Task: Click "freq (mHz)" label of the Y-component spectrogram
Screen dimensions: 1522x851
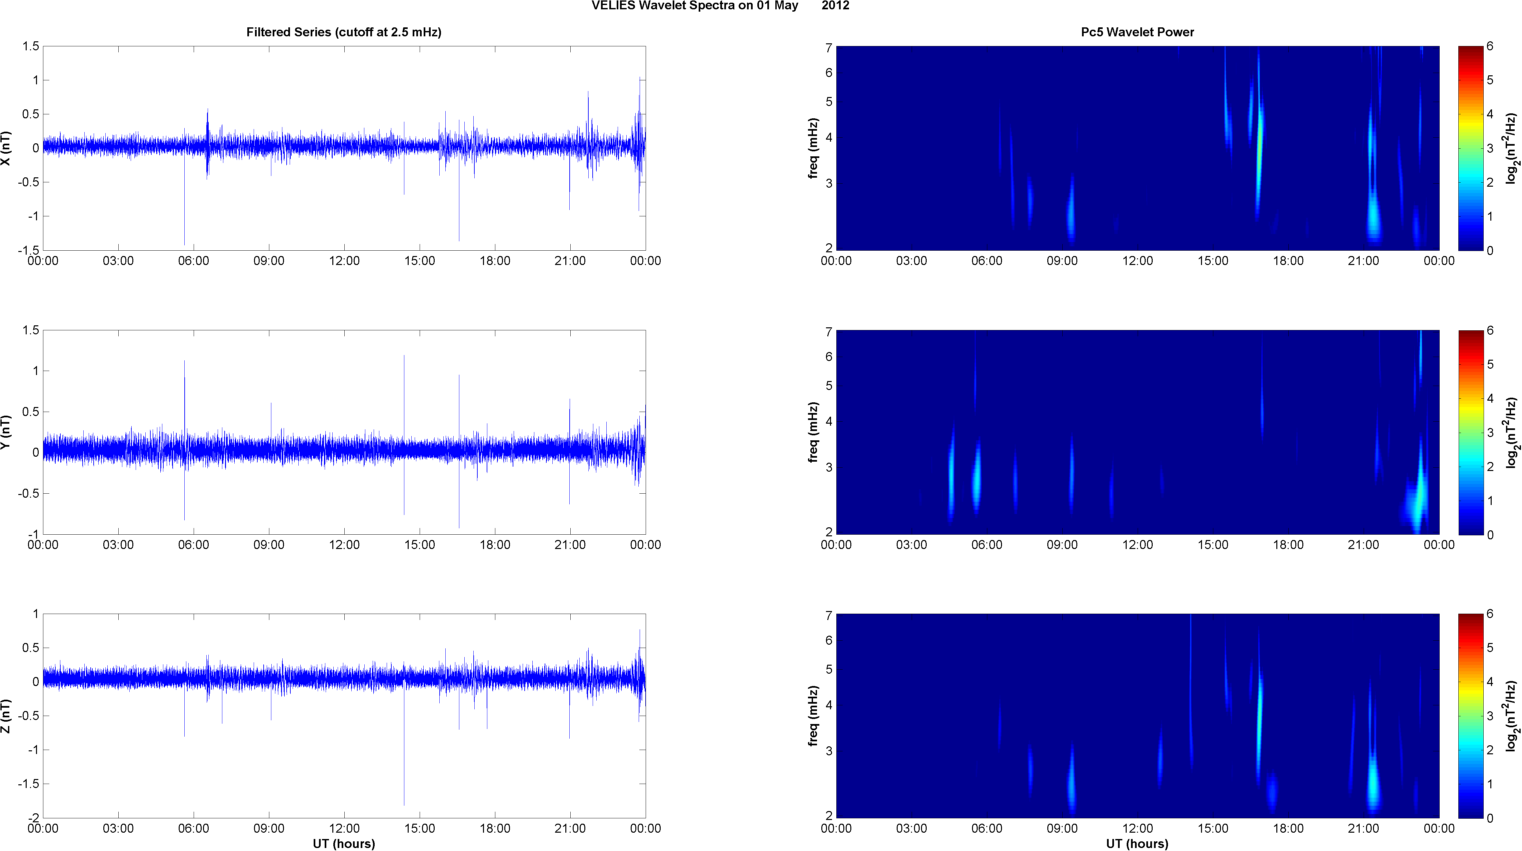Action: [814, 432]
